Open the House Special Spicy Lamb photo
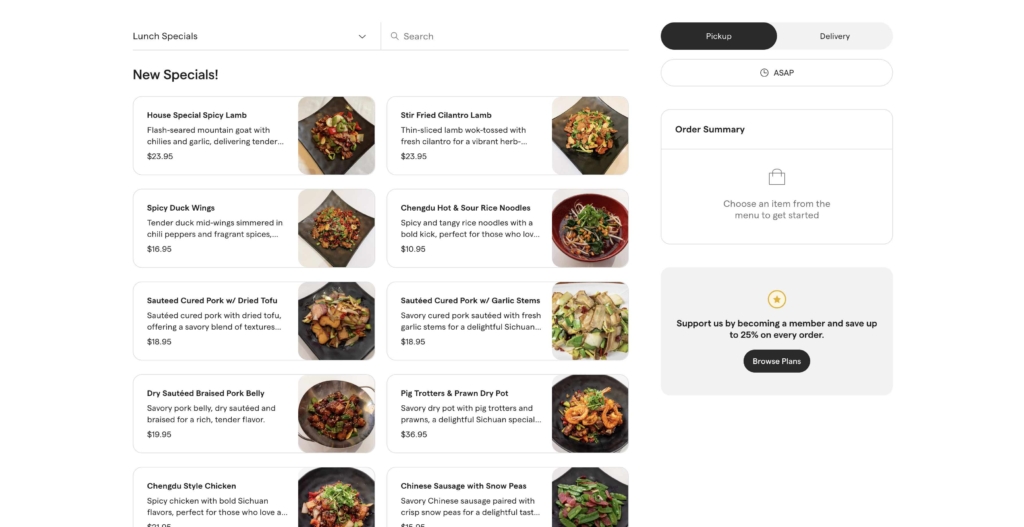 [336, 135]
